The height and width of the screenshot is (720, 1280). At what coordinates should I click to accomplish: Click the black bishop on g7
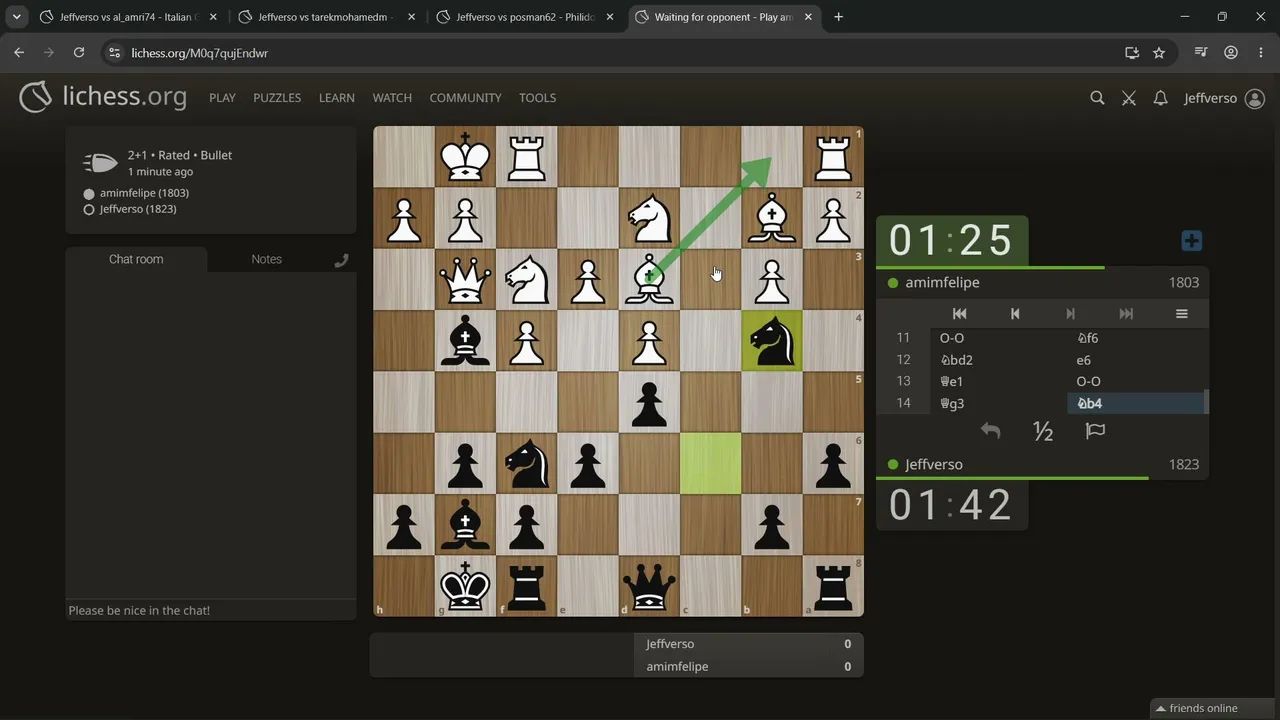point(465,524)
